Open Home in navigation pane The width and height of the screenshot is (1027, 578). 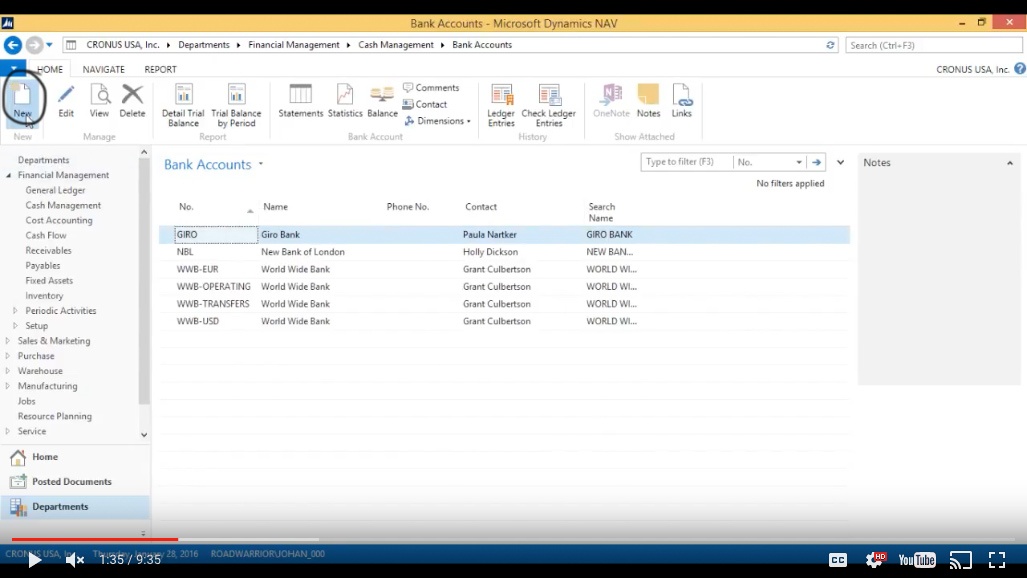pyautogui.click(x=75, y=457)
